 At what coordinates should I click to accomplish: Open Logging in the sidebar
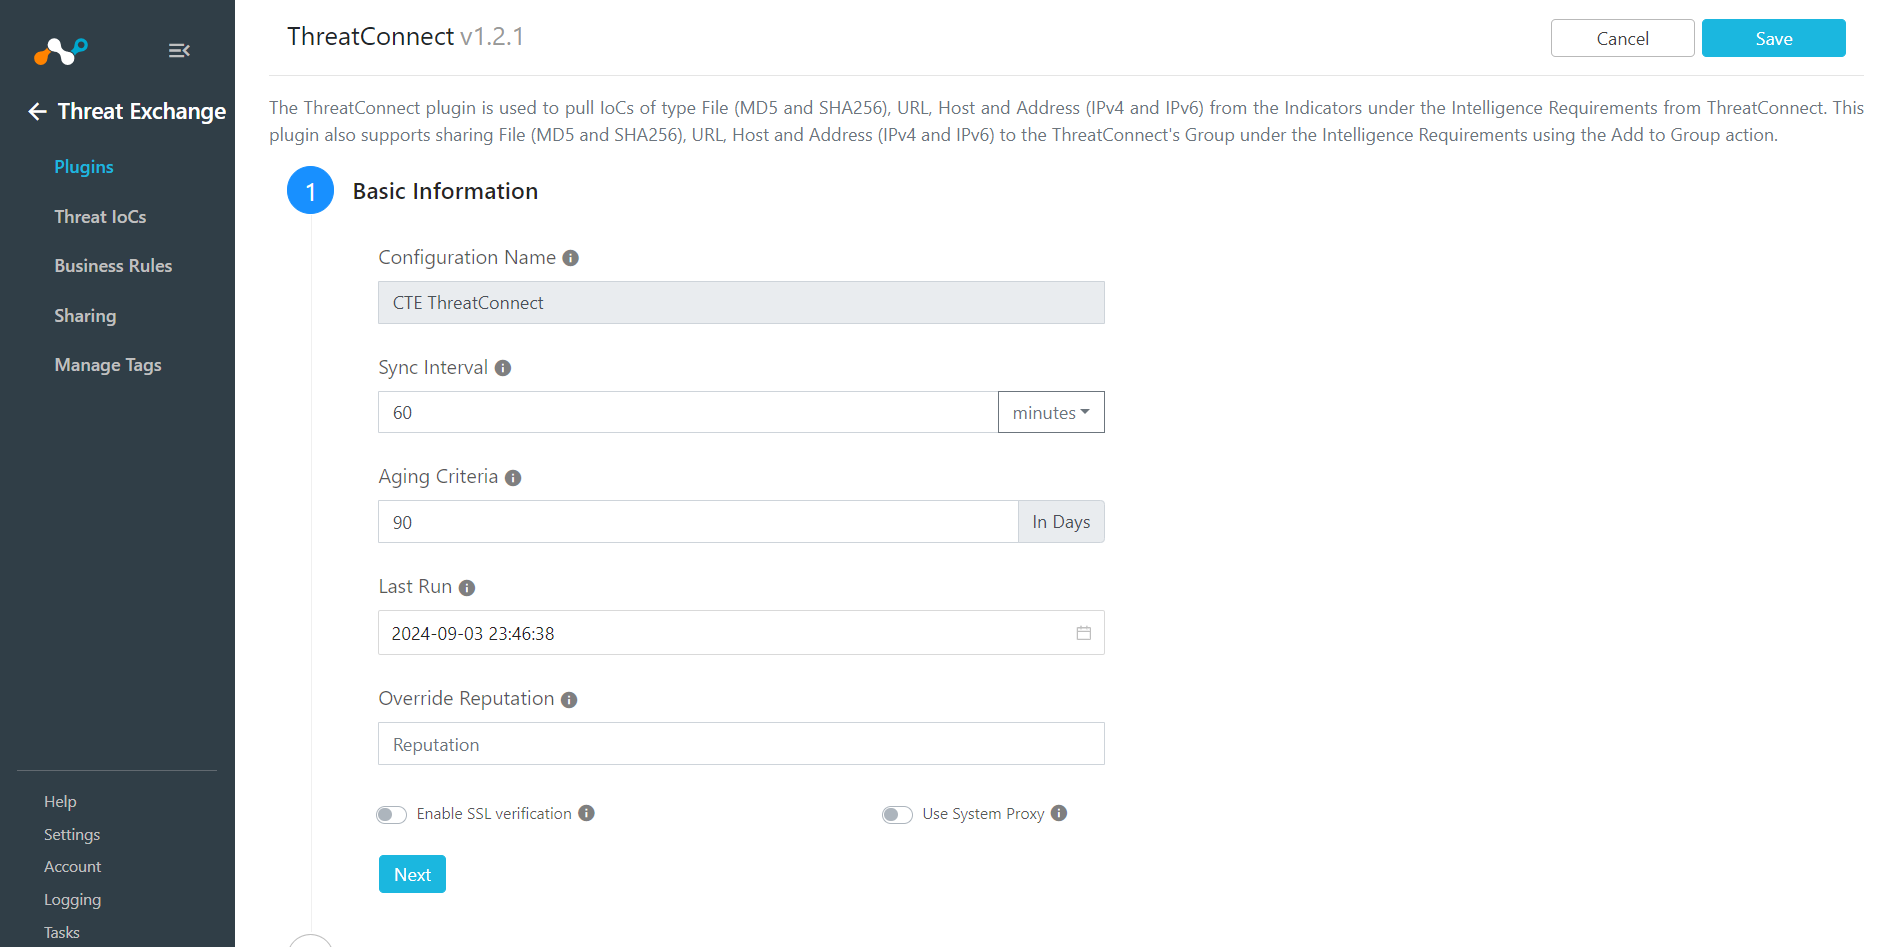click(x=72, y=900)
